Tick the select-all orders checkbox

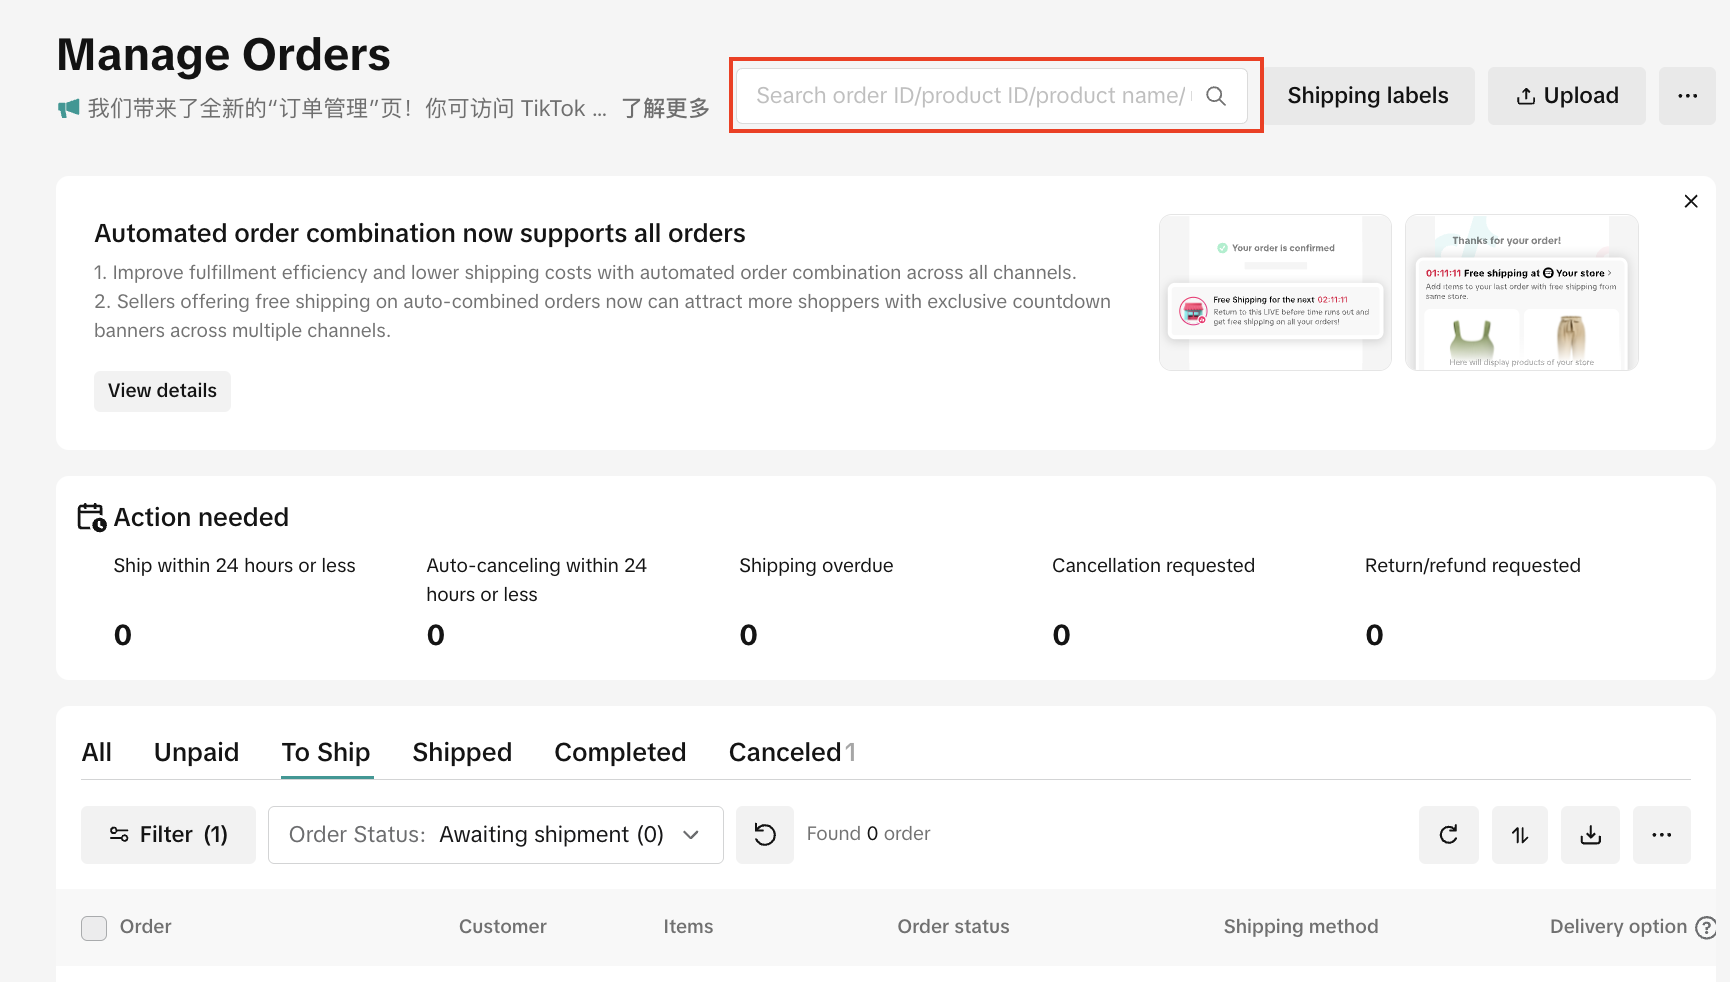click(94, 928)
